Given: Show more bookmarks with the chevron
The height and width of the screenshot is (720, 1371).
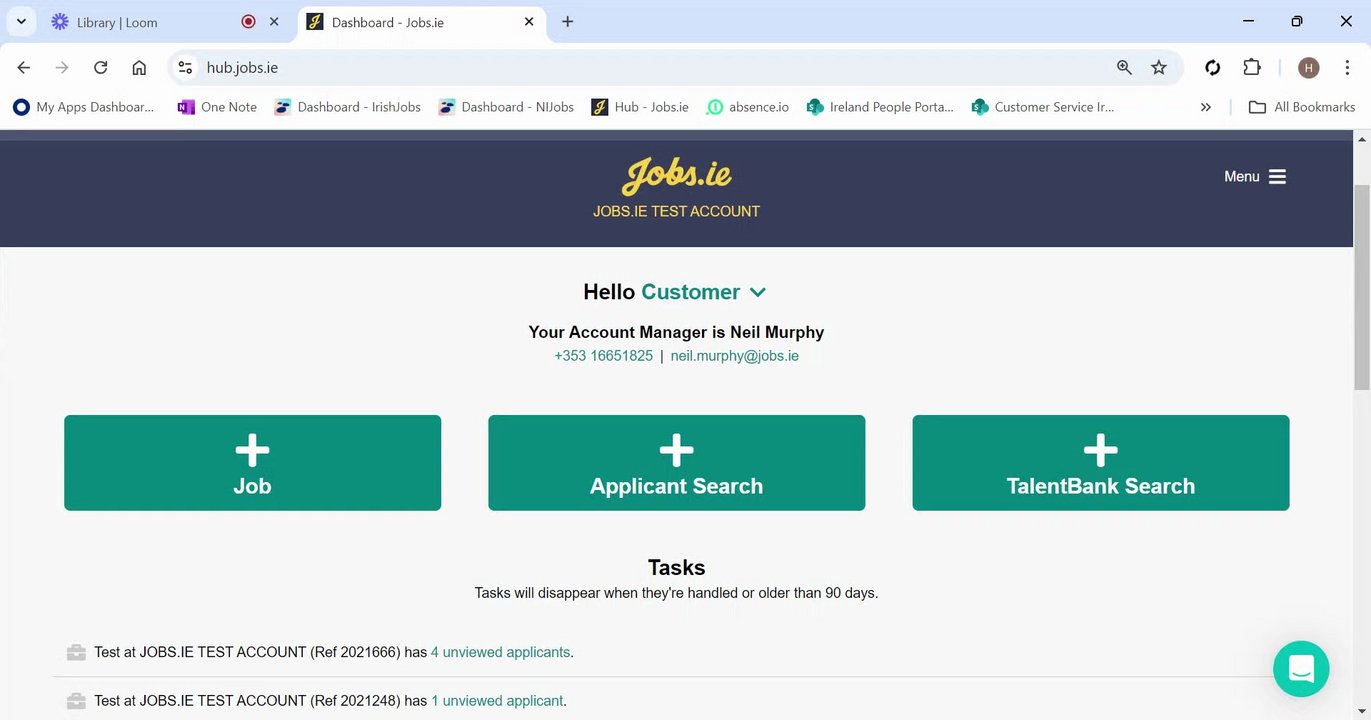Looking at the screenshot, I should [x=1206, y=107].
